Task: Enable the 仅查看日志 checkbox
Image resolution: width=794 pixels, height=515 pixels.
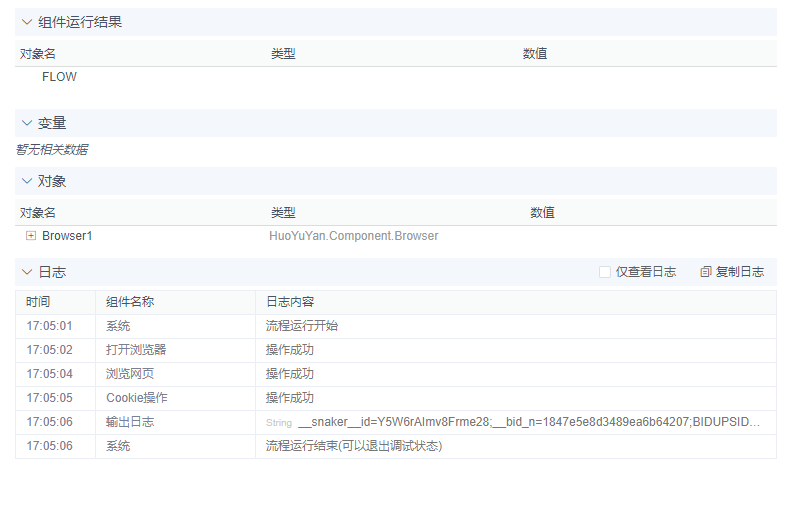Action: (x=605, y=272)
